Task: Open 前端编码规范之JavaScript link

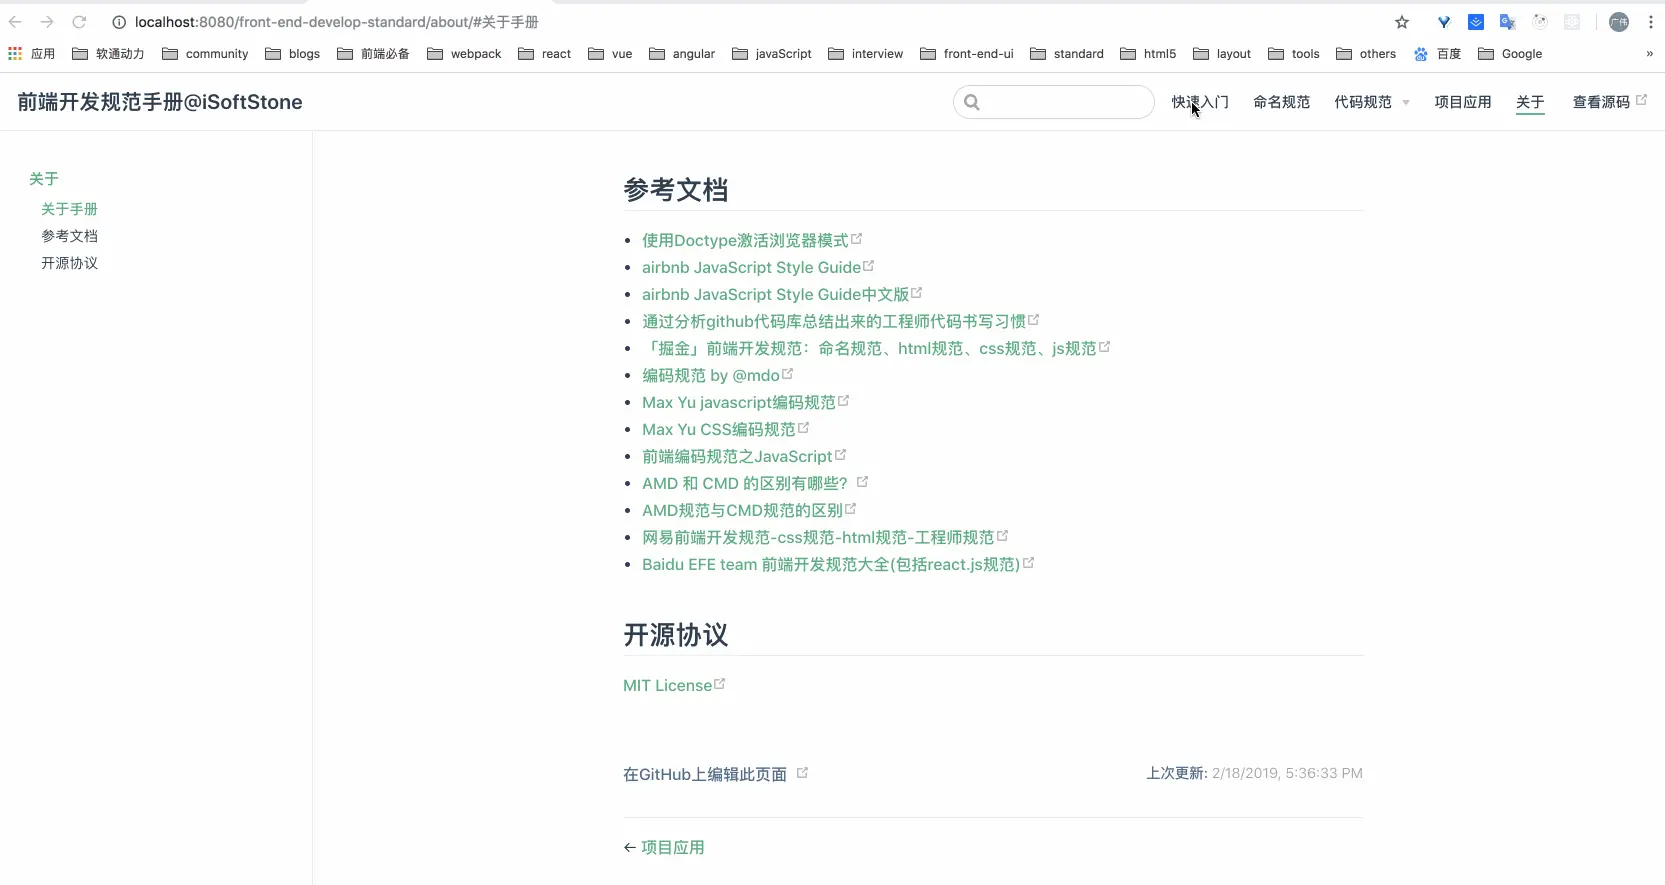Action: (x=744, y=456)
